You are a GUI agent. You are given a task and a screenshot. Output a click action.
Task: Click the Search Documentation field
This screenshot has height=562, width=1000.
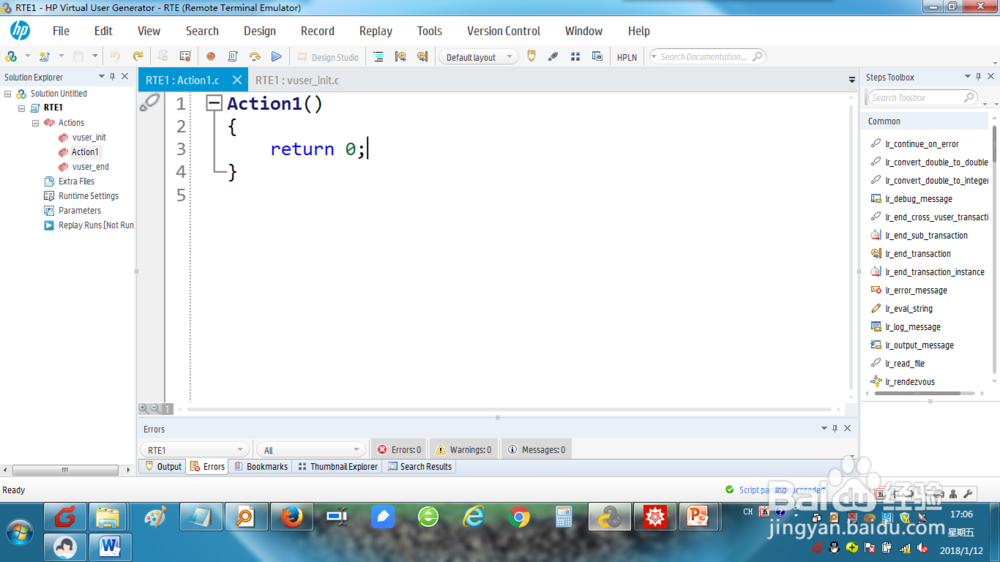tap(707, 57)
